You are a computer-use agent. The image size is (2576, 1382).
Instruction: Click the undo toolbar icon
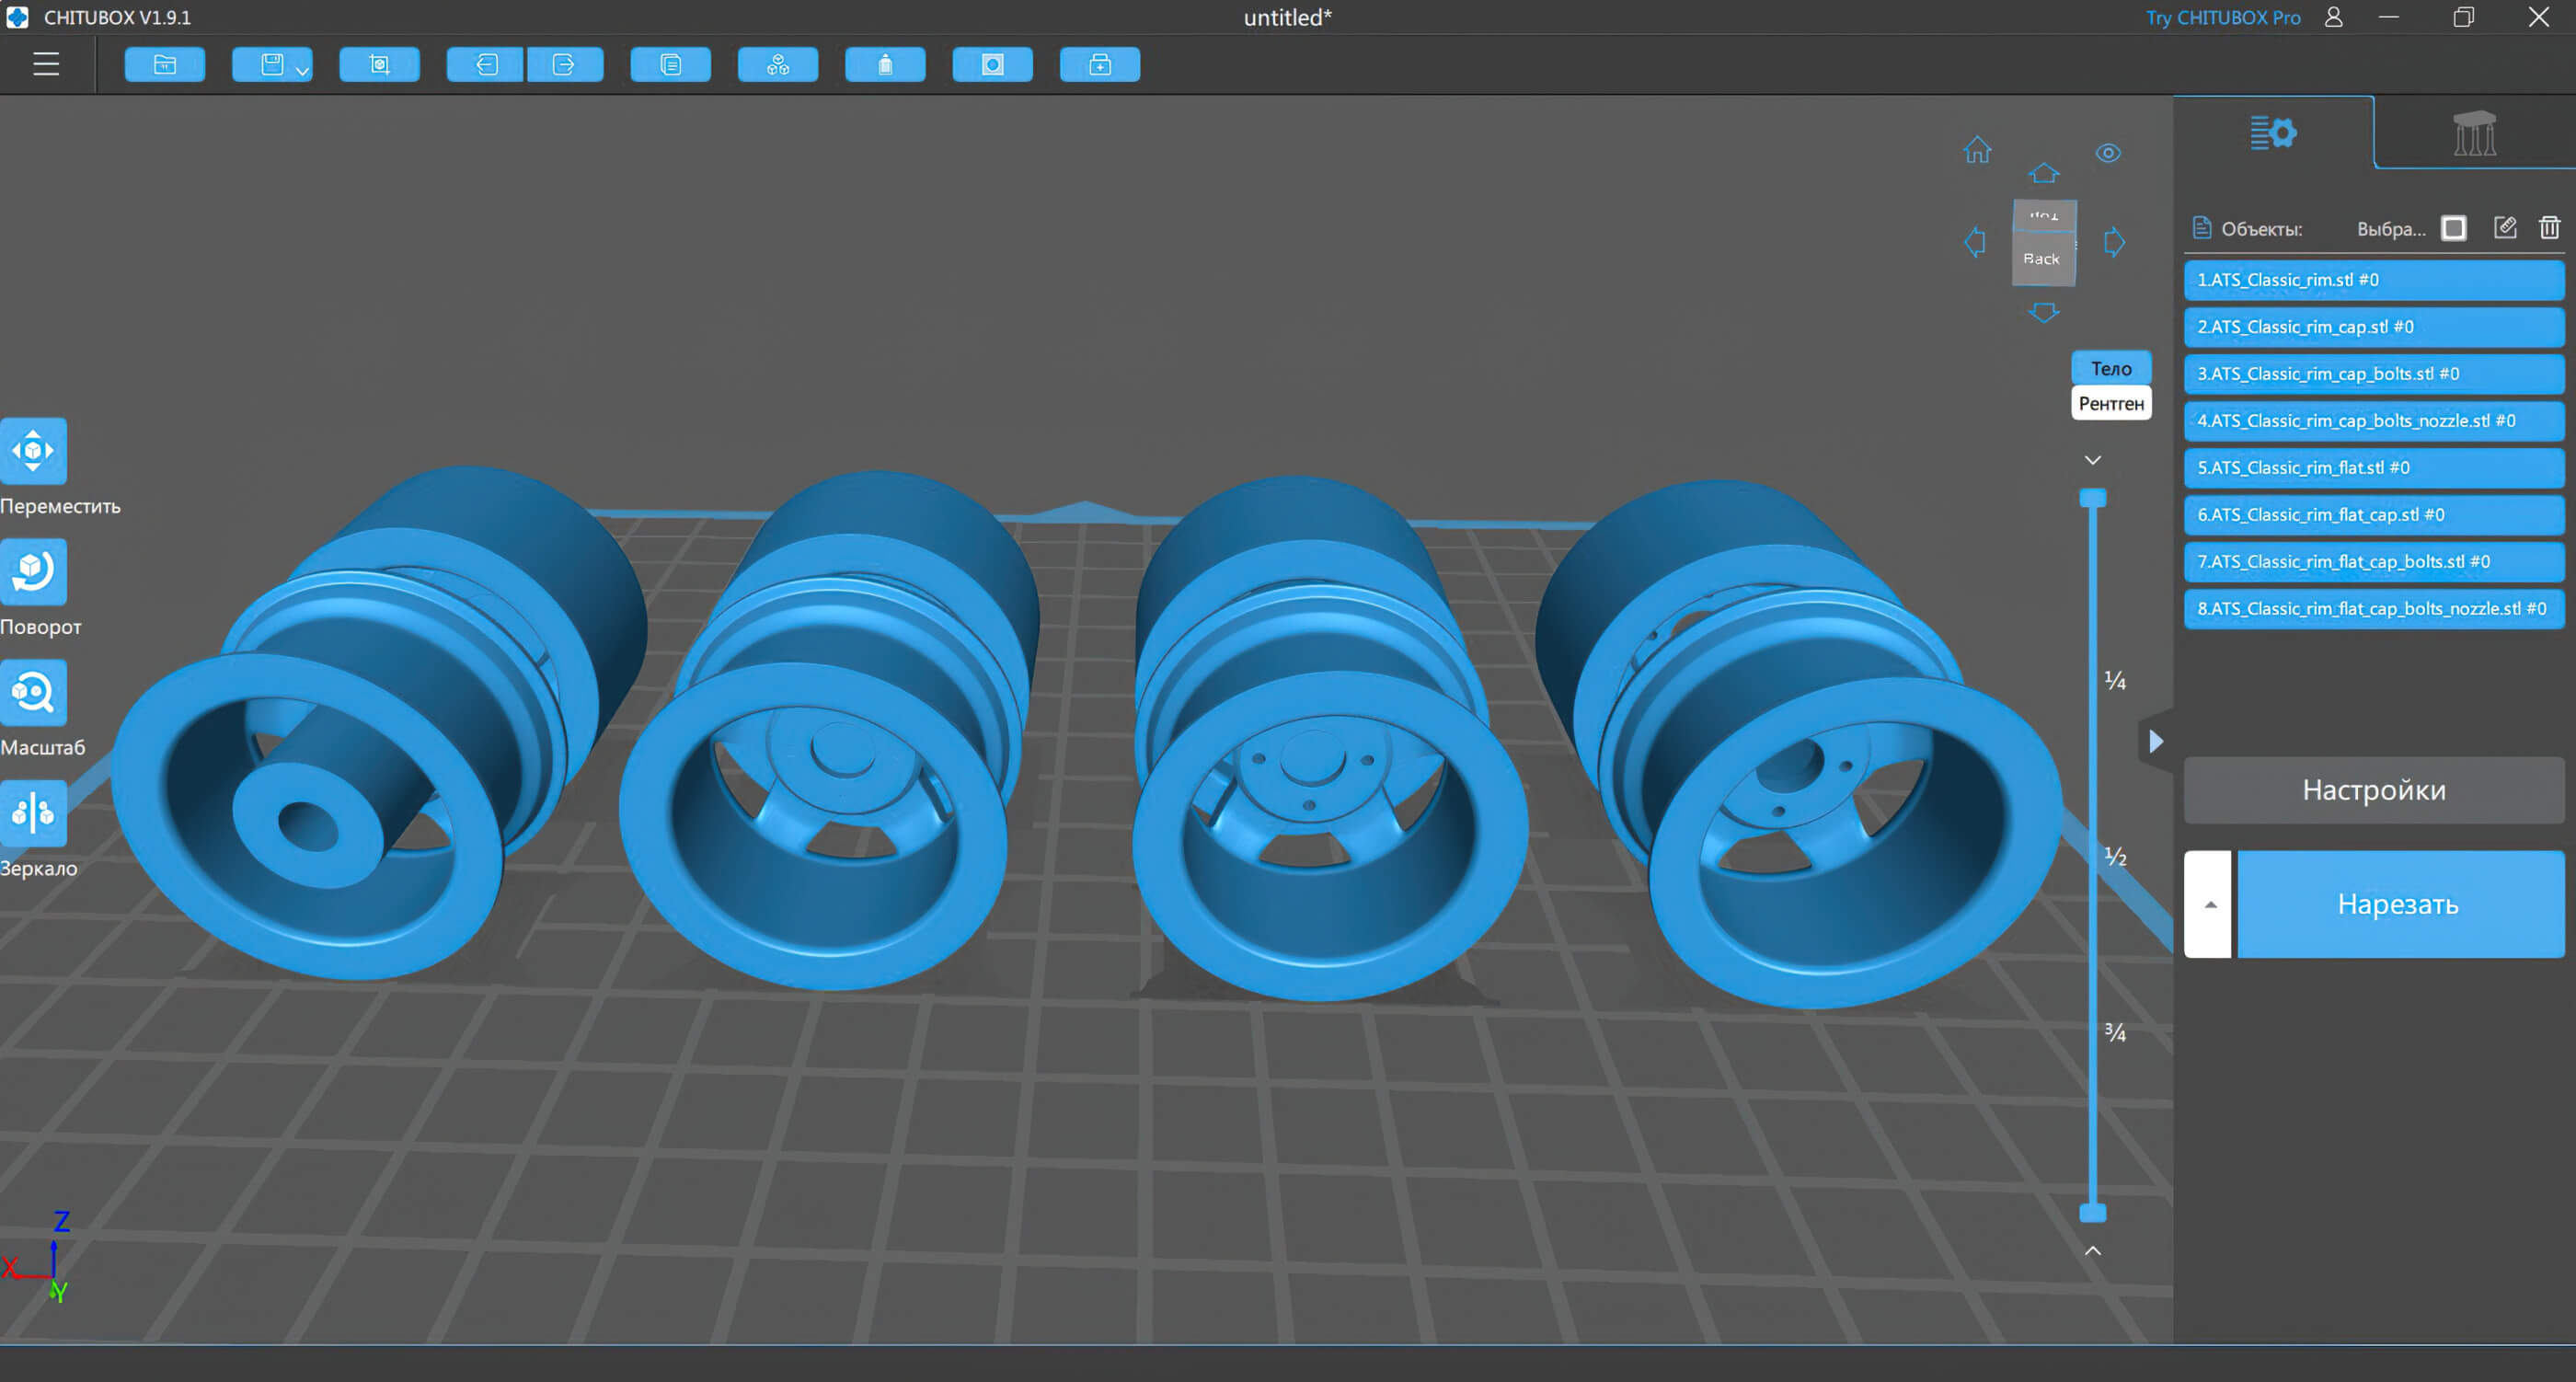click(486, 65)
